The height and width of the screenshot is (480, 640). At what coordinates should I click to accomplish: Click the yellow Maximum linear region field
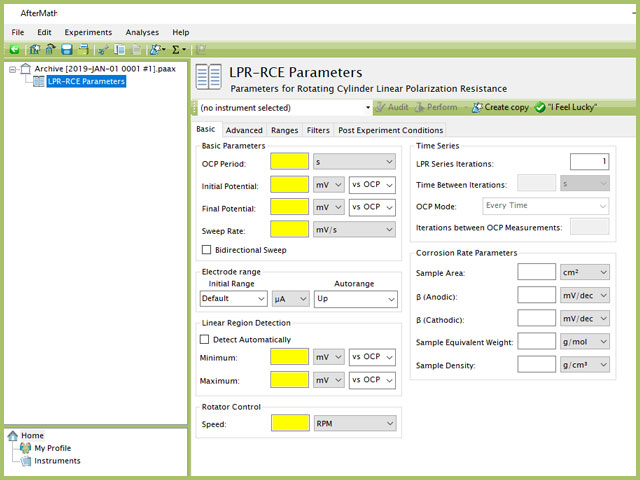click(x=289, y=380)
